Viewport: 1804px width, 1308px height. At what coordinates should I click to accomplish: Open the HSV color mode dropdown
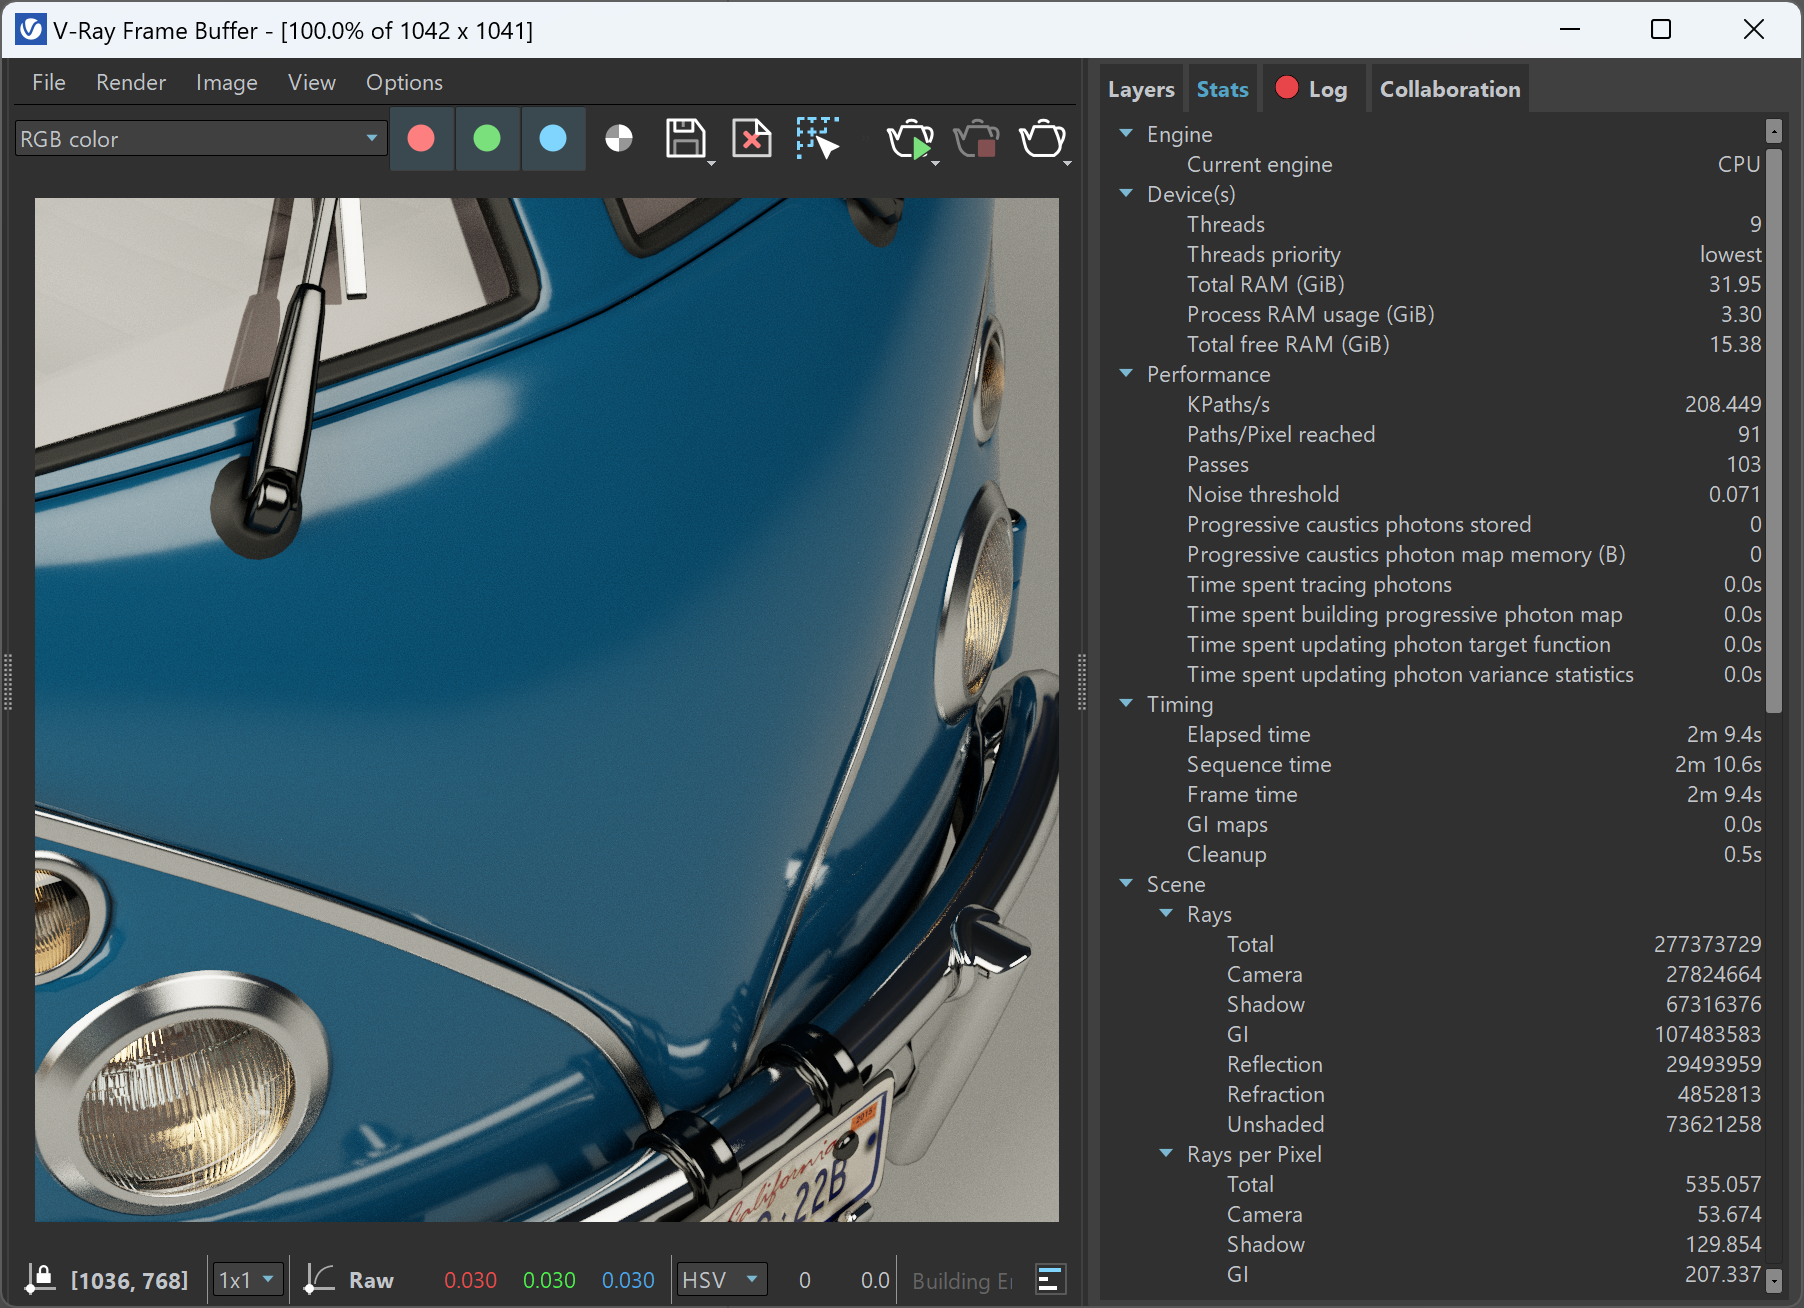[x=722, y=1280]
